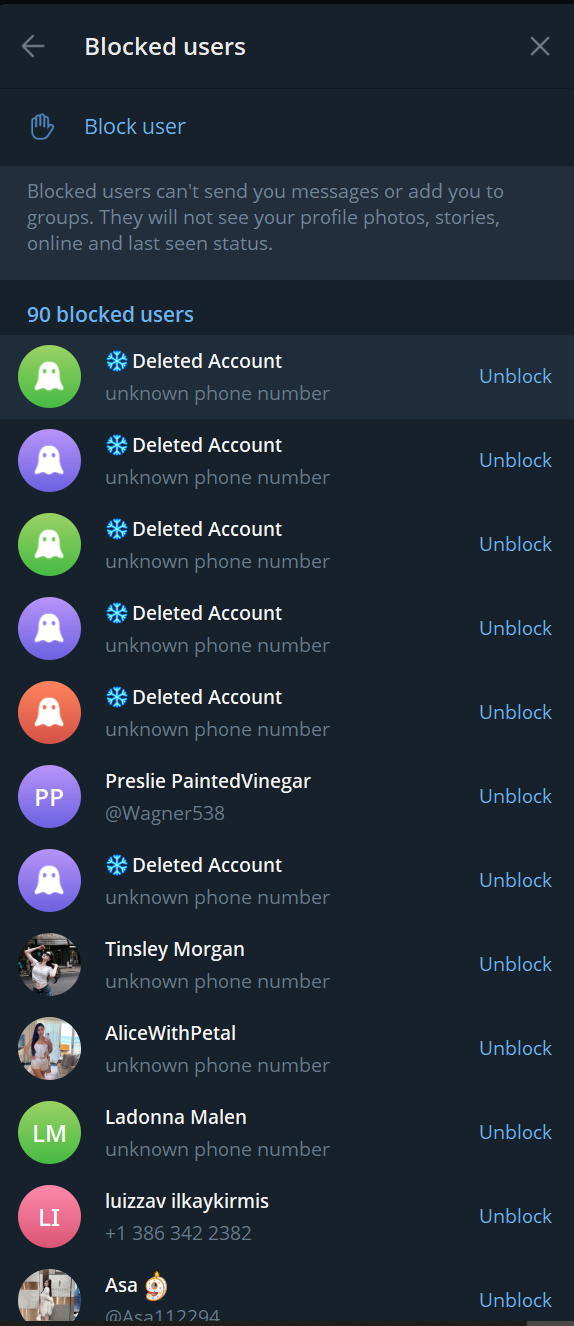Unblock Preslie PaintedVinegar
Screen dimensions: 574x1326
coord(515,796)
